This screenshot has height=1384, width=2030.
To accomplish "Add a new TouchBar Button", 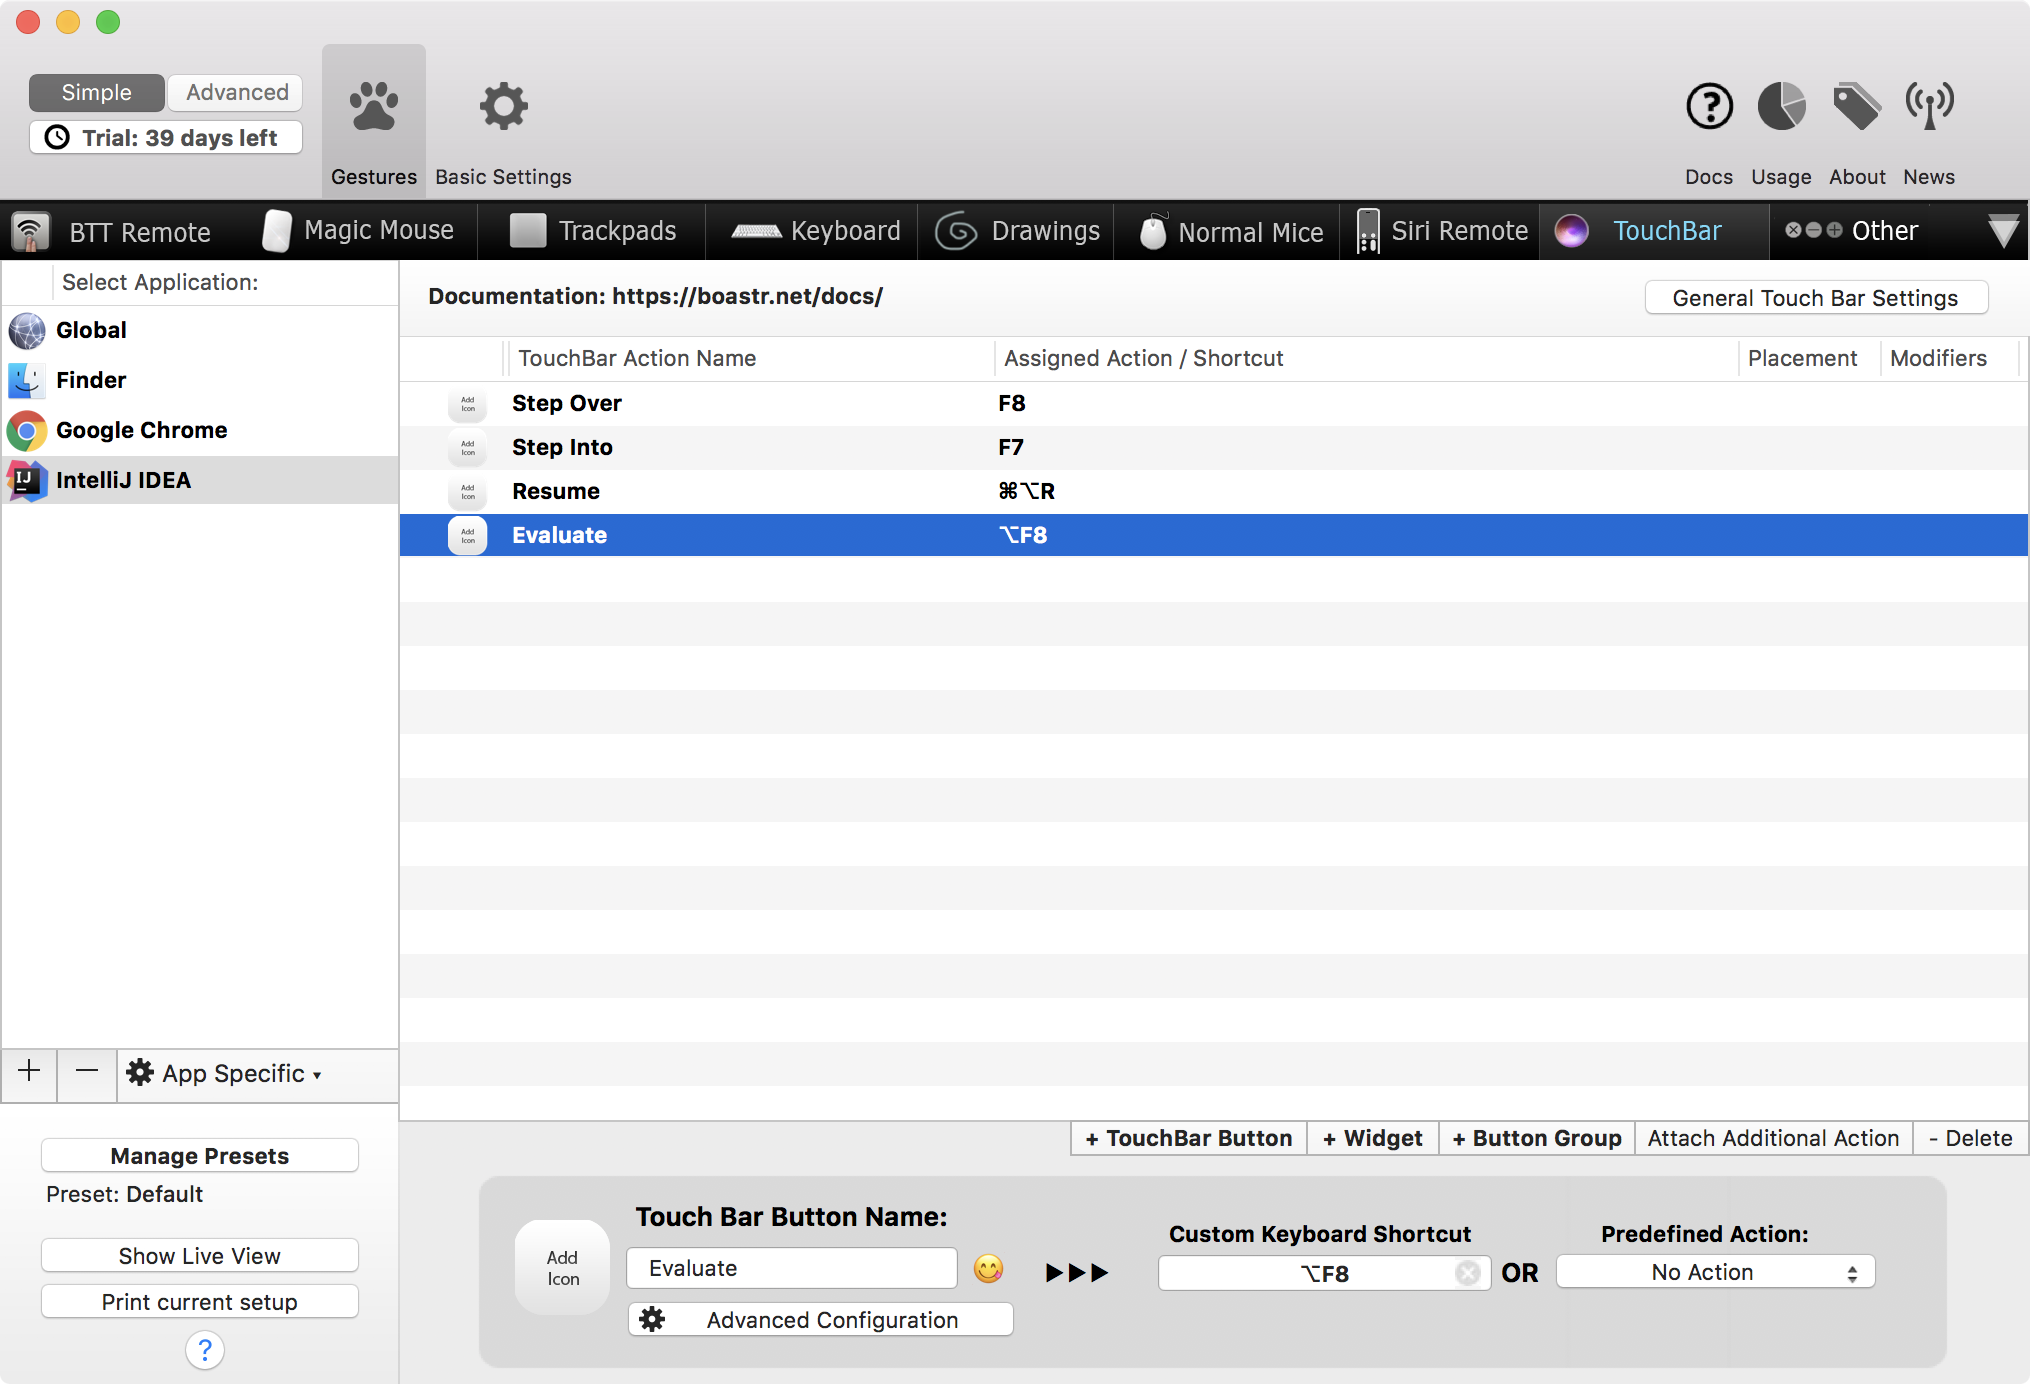I will pyautogui.click(x=1189, y=1138).
